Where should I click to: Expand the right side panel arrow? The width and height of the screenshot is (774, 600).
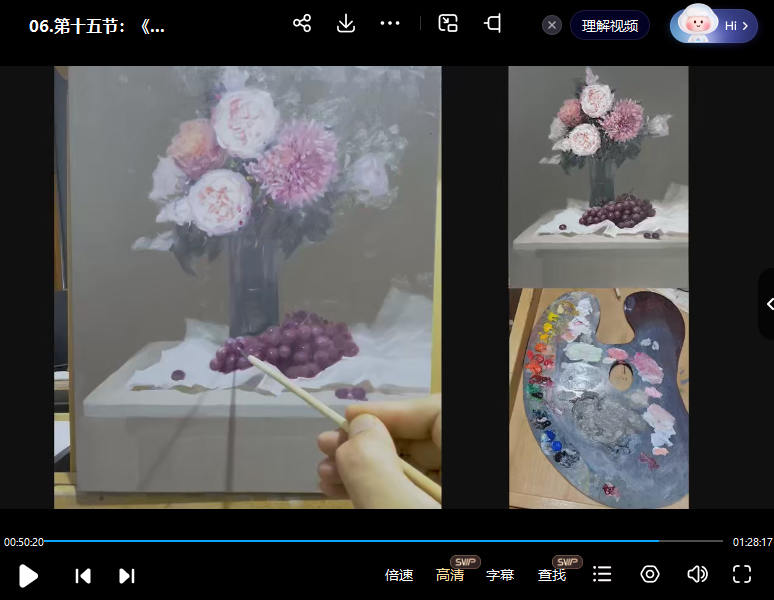(768, 304)
